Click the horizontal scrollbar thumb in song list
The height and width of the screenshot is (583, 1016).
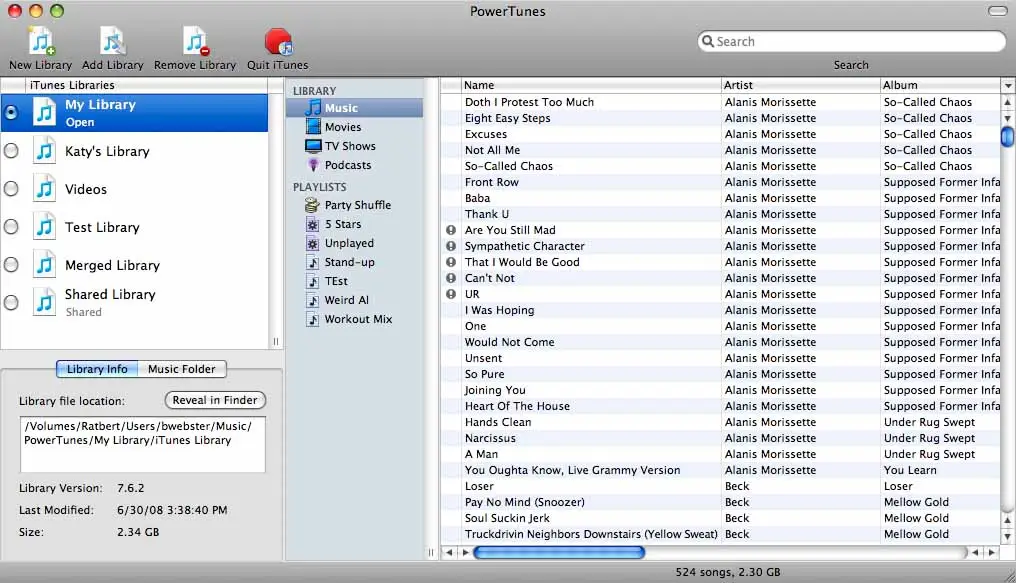[559, 553]
